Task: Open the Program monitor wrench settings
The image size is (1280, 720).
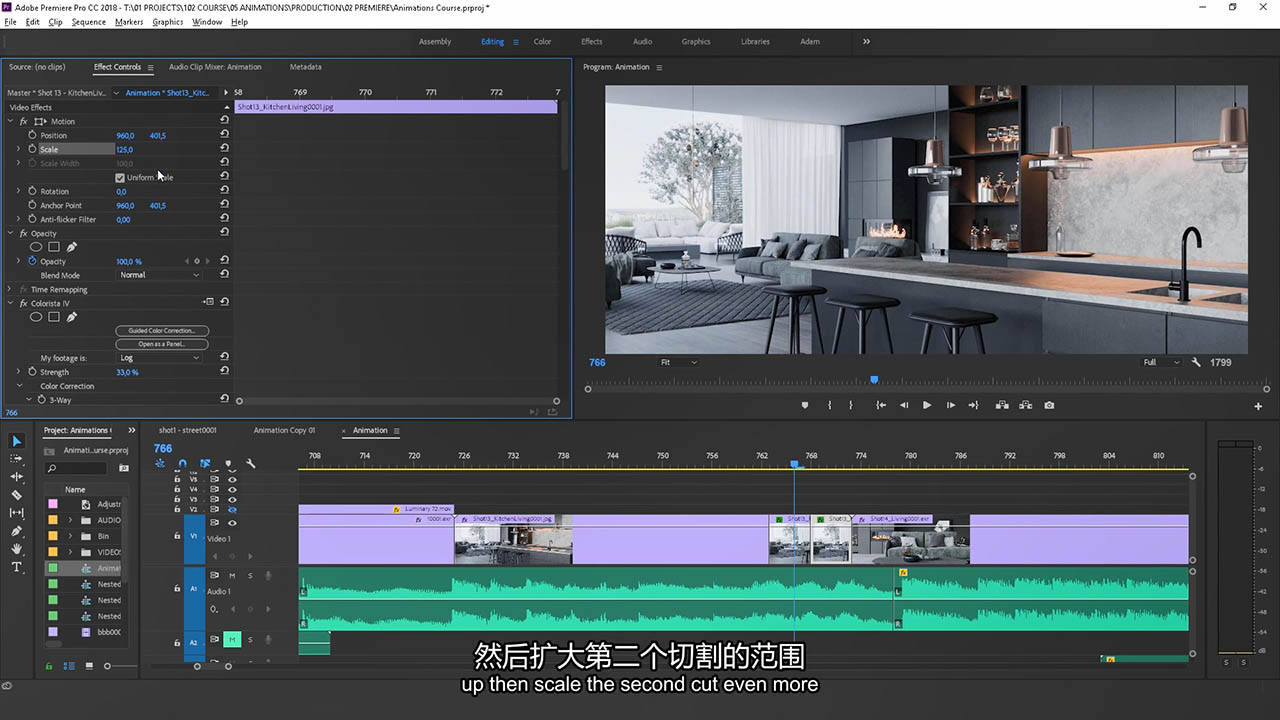Action: tap(1196, 362)
